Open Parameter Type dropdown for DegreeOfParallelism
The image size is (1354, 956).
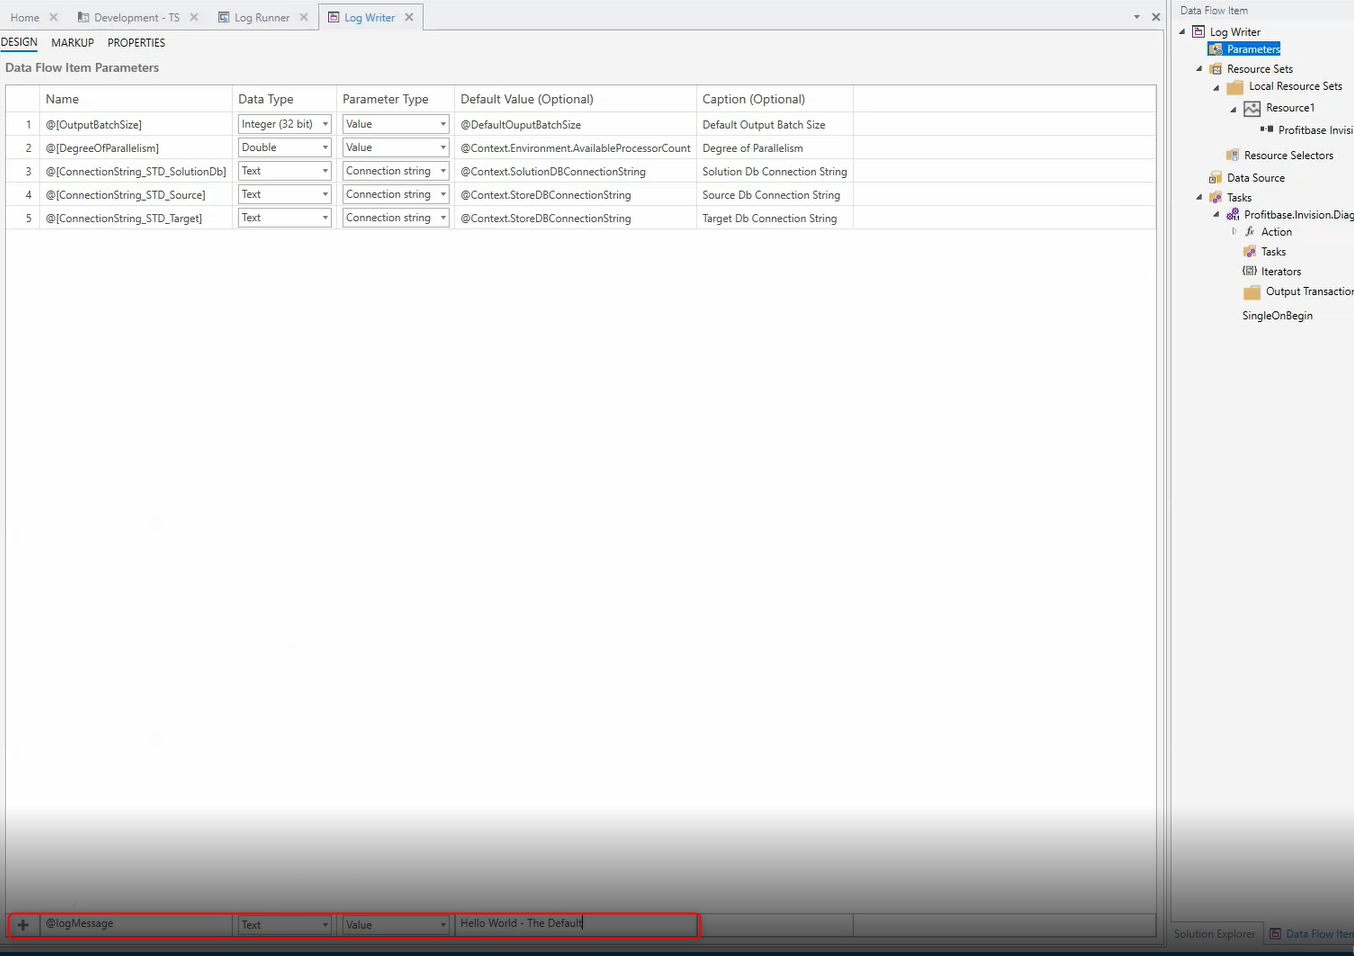tap(443, 148)
